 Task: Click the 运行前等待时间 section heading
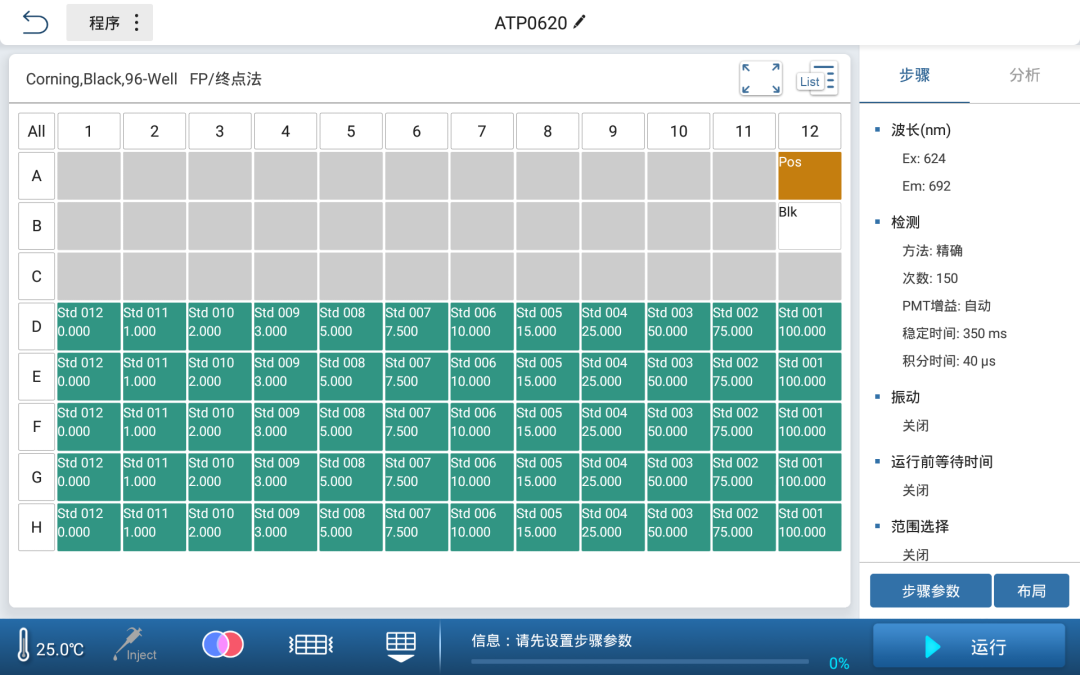942,461
